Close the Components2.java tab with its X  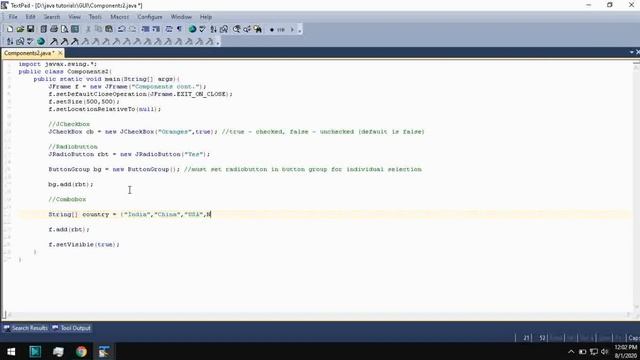coord(60,53)
